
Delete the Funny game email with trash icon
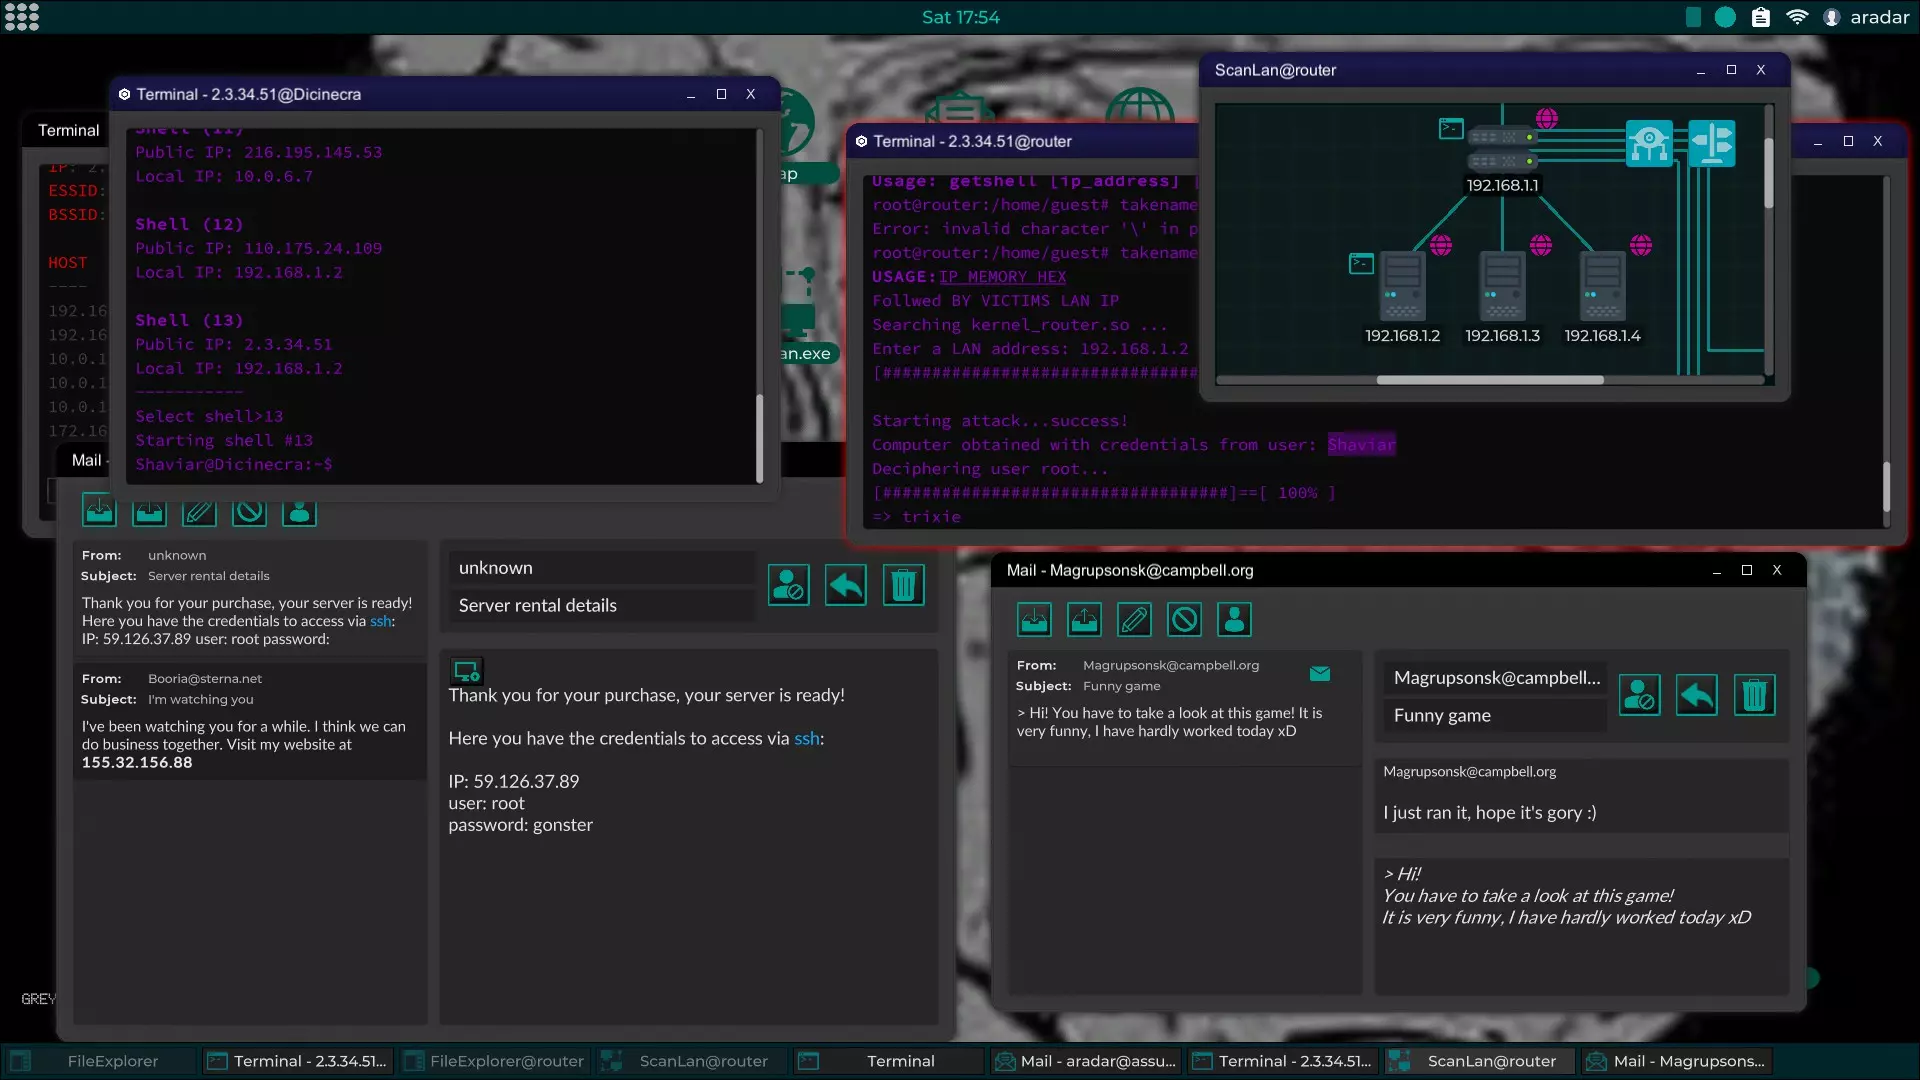(1754, 695)
